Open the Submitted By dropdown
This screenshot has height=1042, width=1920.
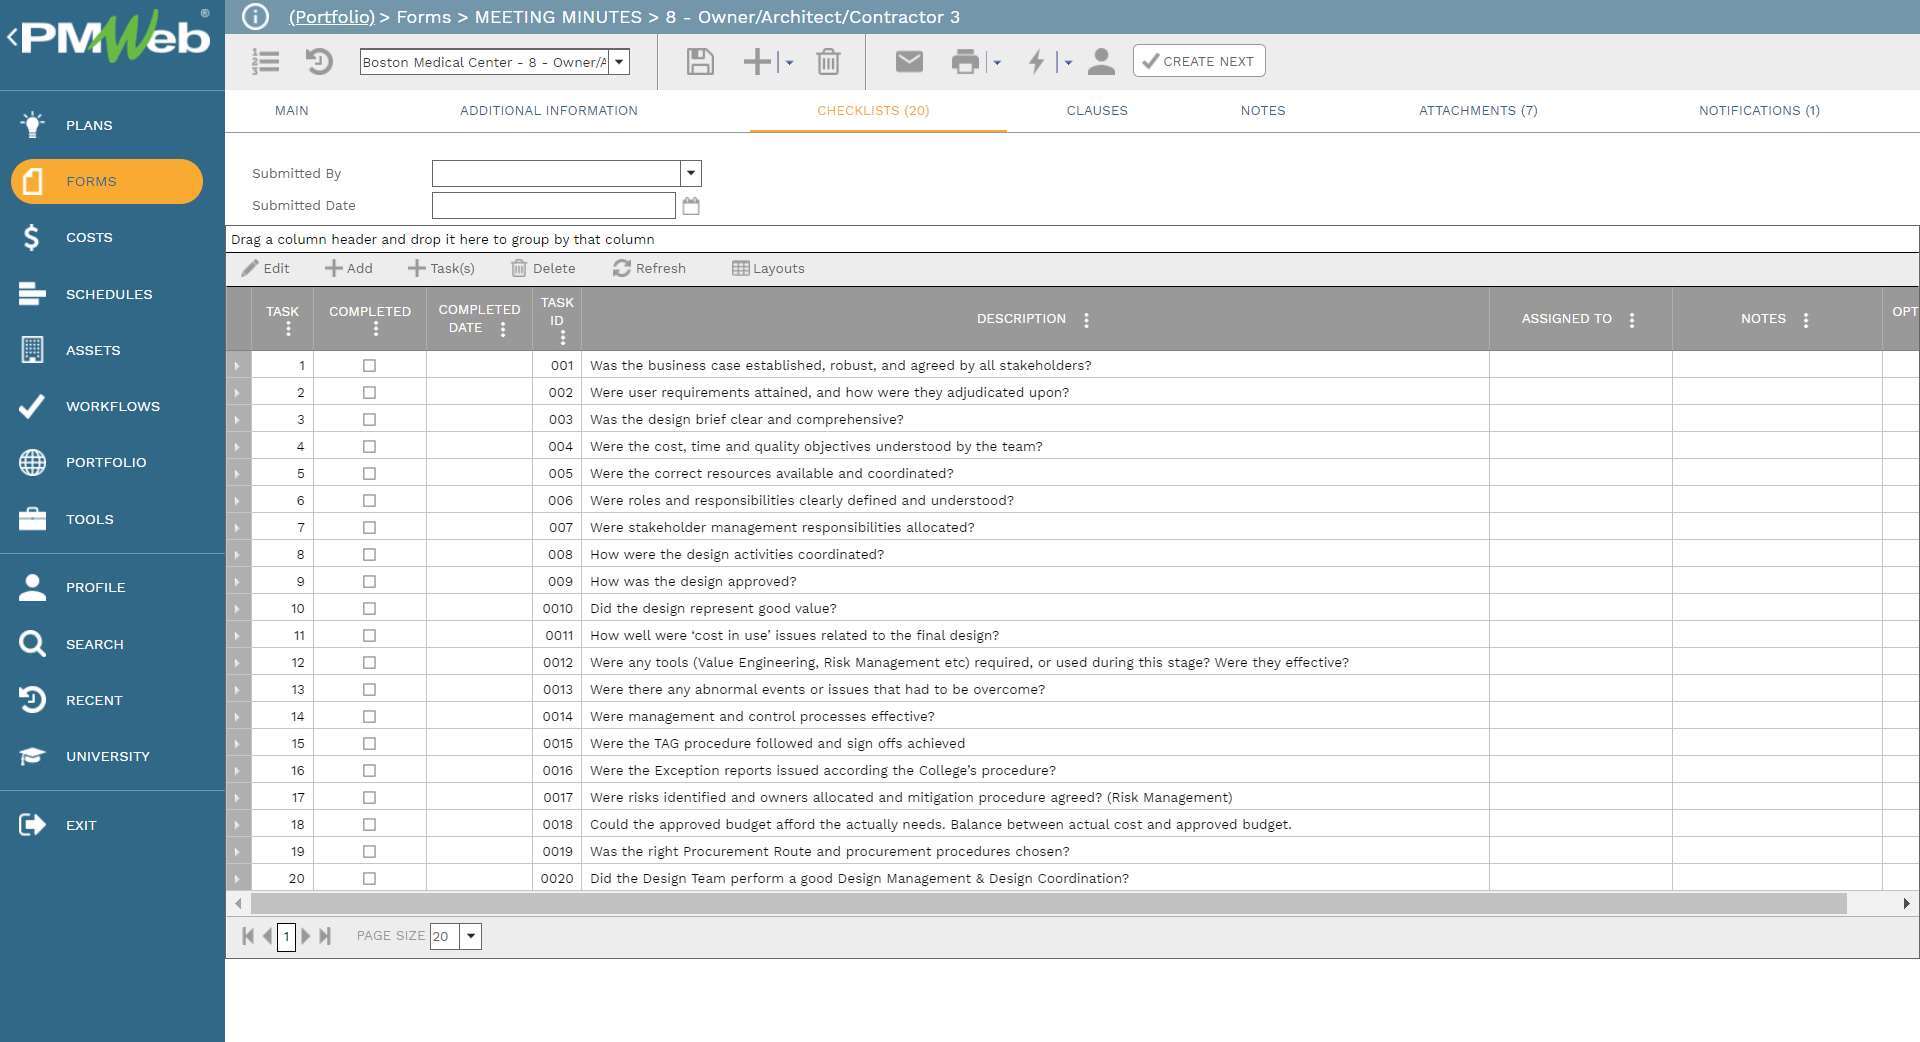tap(691, 174)
